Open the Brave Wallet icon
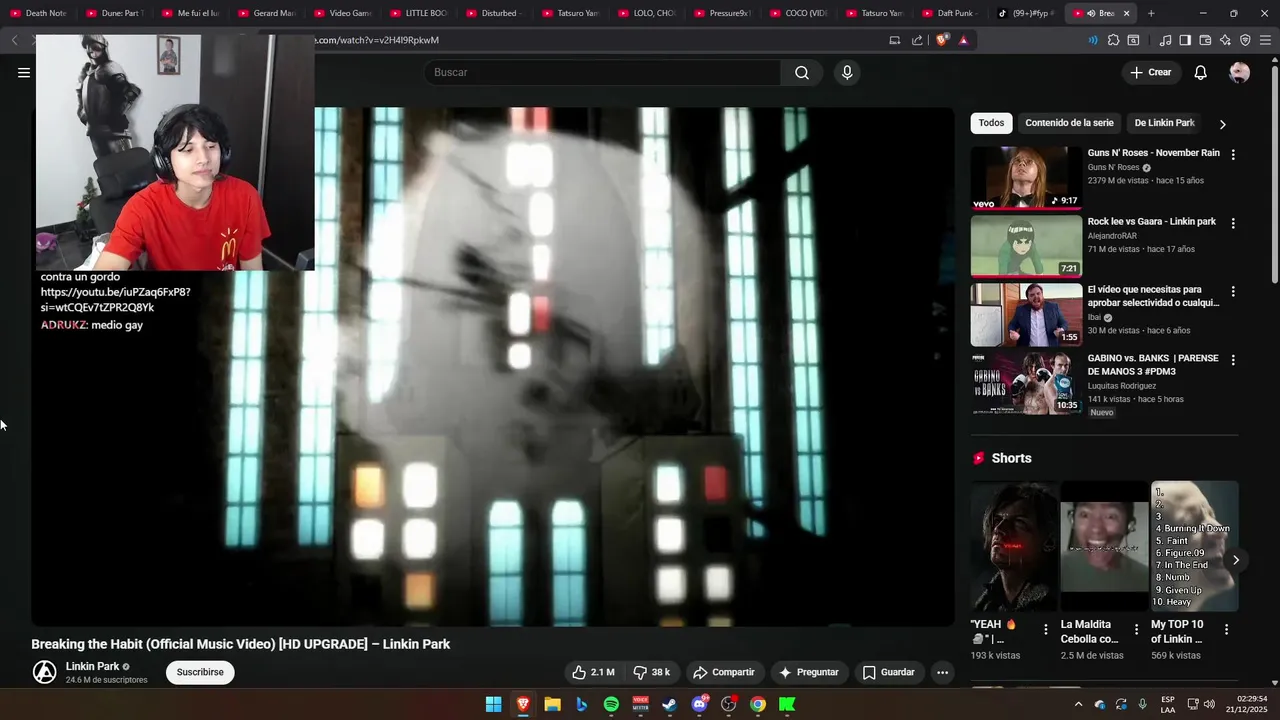Screen dimensions: 1280x720 coord(1205,40)
